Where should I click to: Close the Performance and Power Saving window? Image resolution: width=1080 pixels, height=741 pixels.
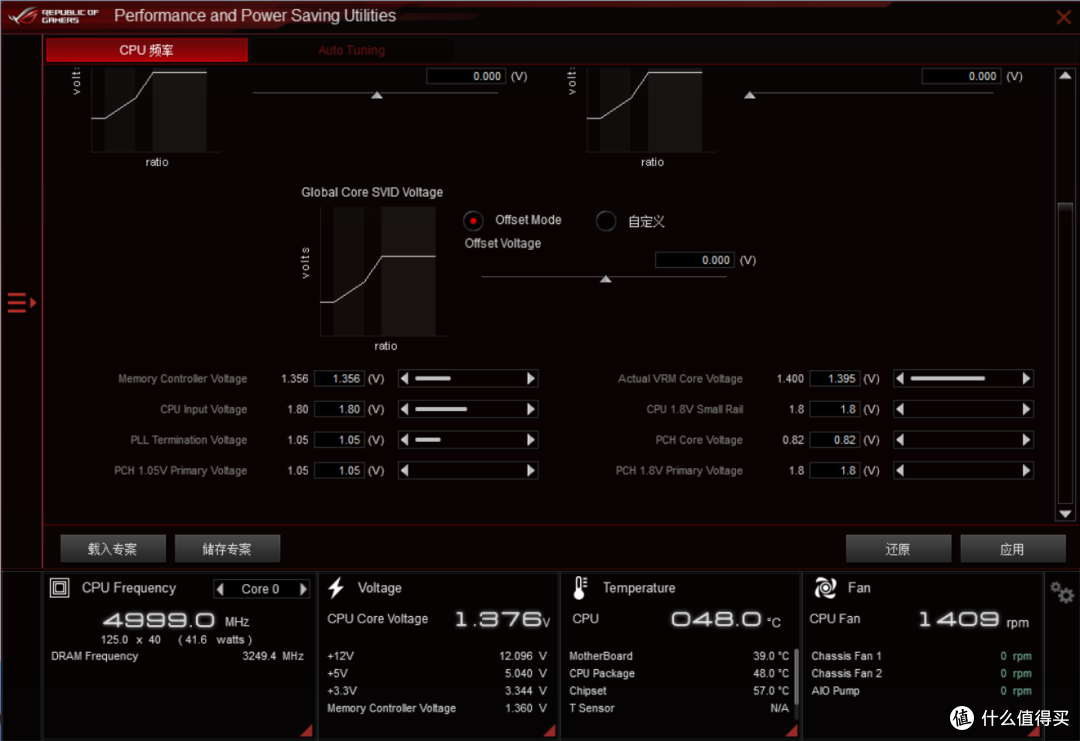click(1063, 17)
